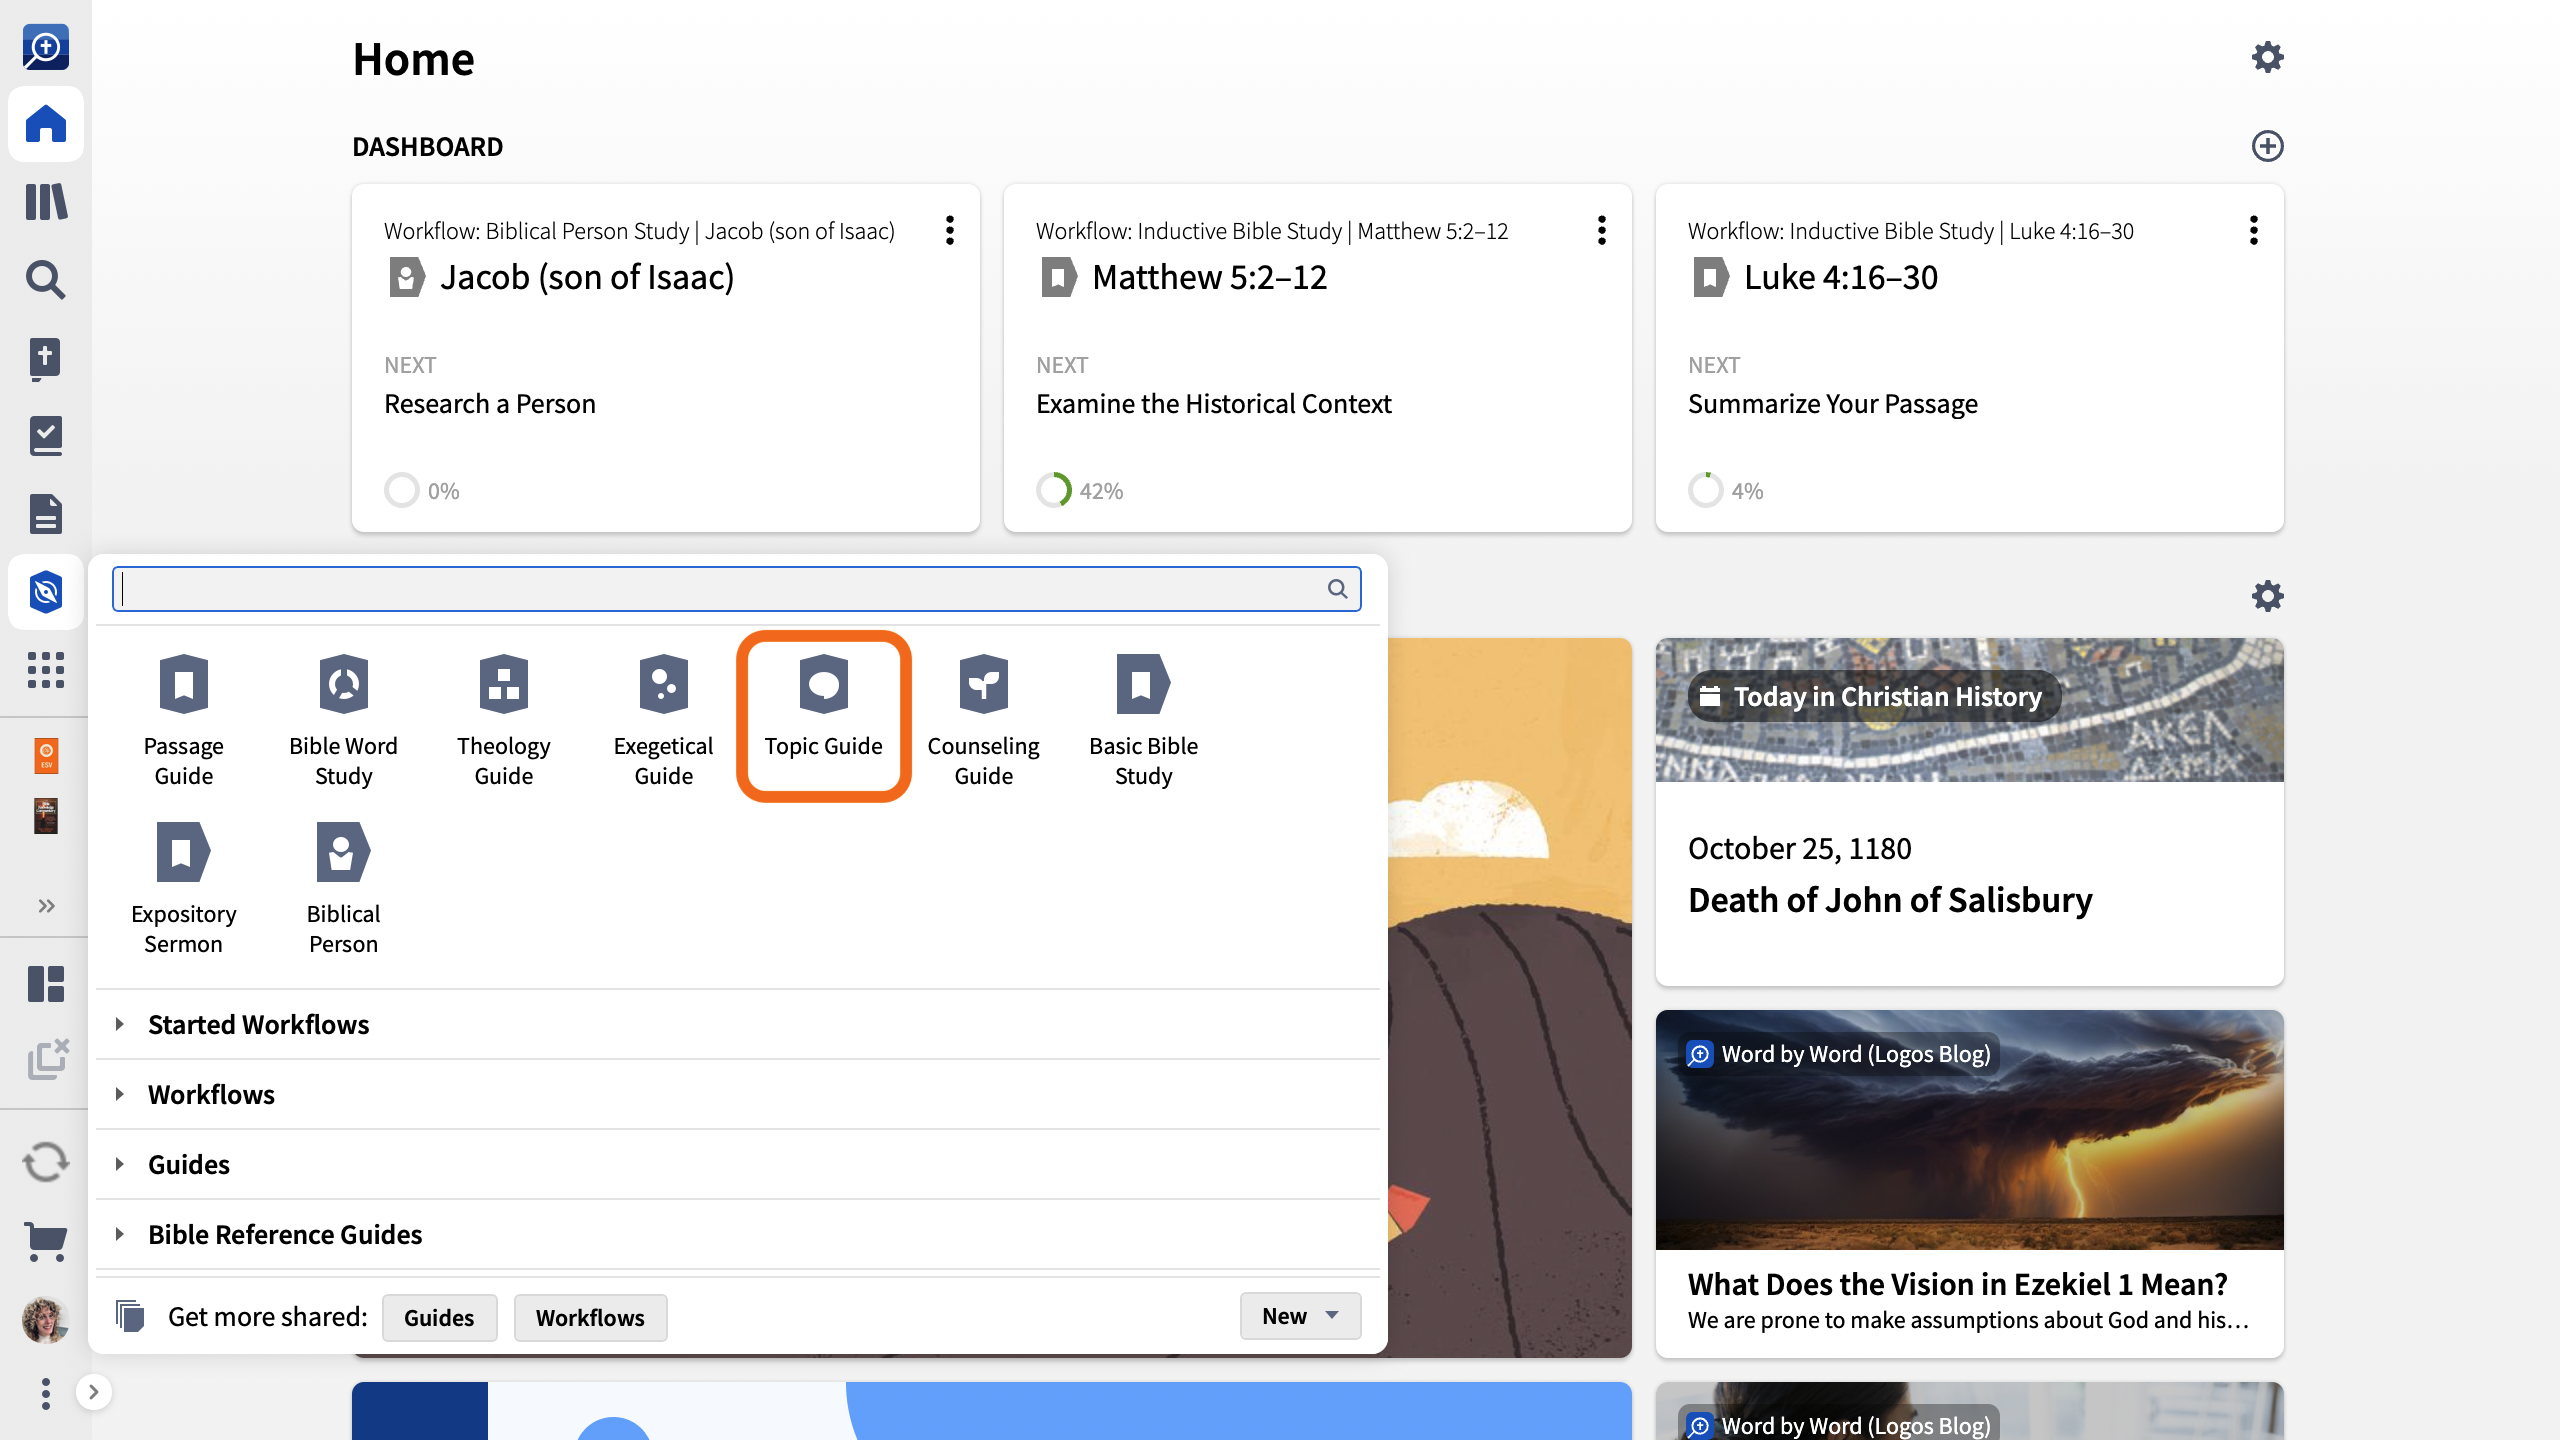Open the Documents icon in sidebar
This screenshot has width=2560, height=1440.
point(46,514)
